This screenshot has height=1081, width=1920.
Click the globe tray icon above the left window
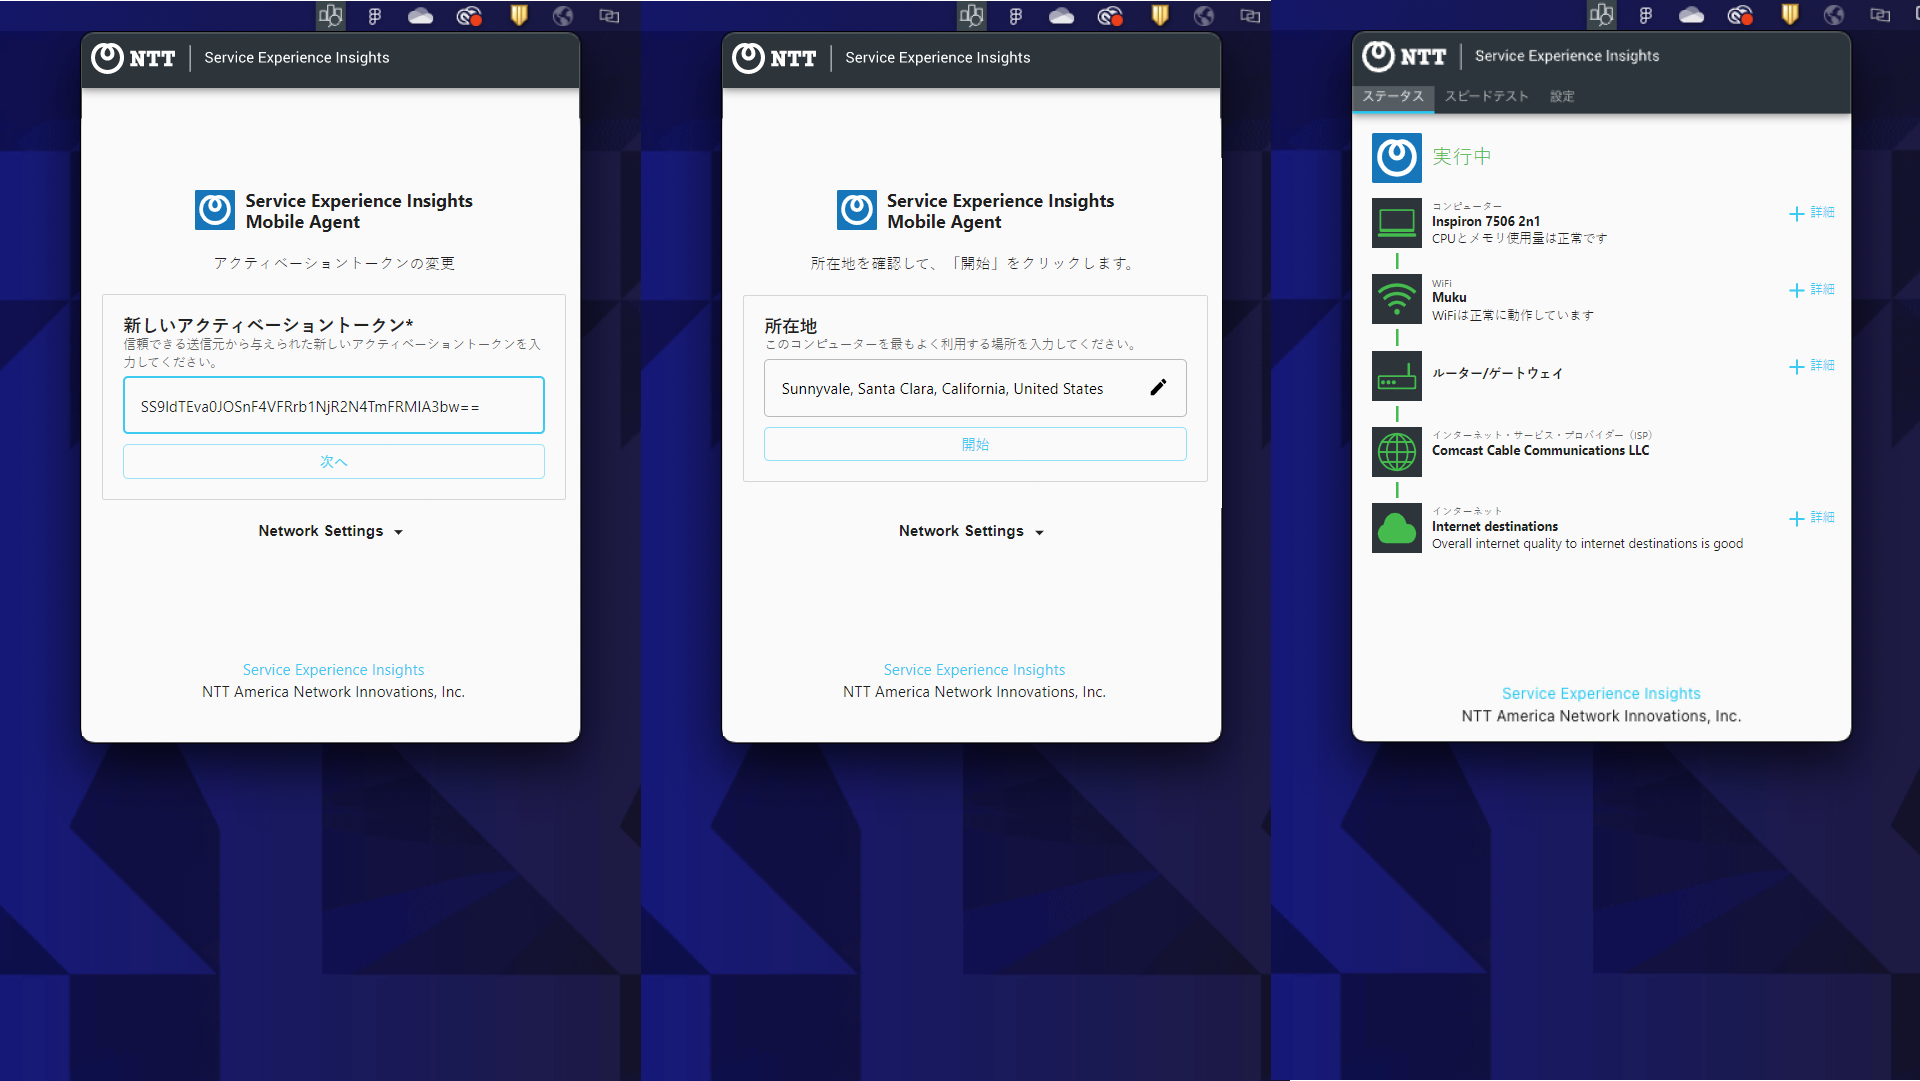(x=563, y=15)
